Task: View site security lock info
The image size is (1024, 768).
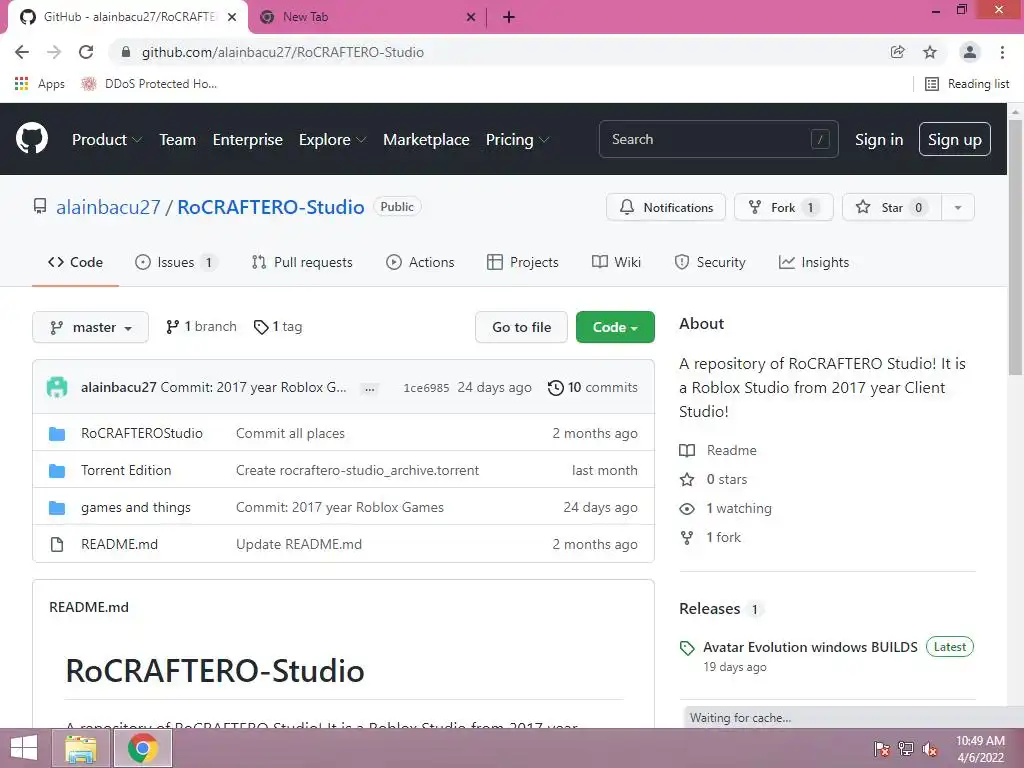Action: pyautogui.click(x=126, y=52)
